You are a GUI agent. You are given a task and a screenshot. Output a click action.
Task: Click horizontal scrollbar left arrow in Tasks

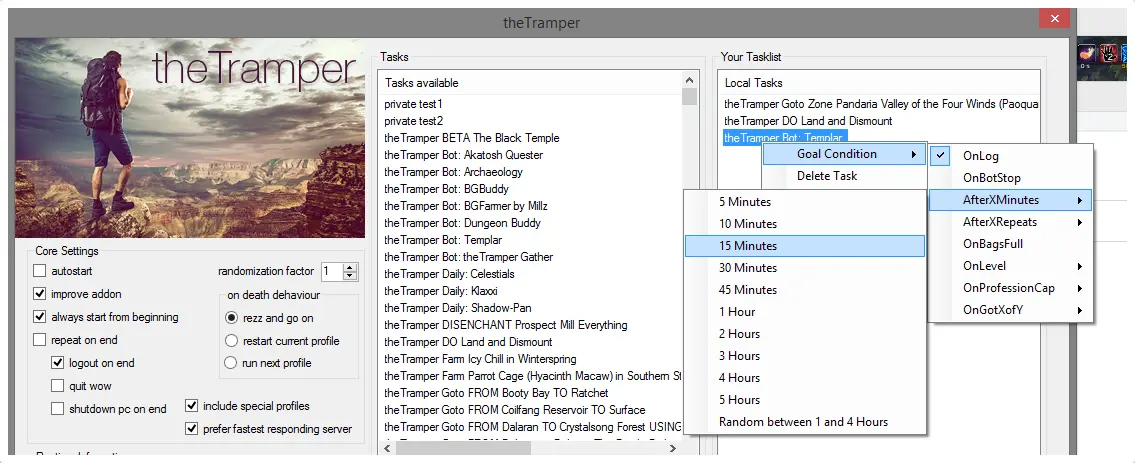tap(386, 449)
